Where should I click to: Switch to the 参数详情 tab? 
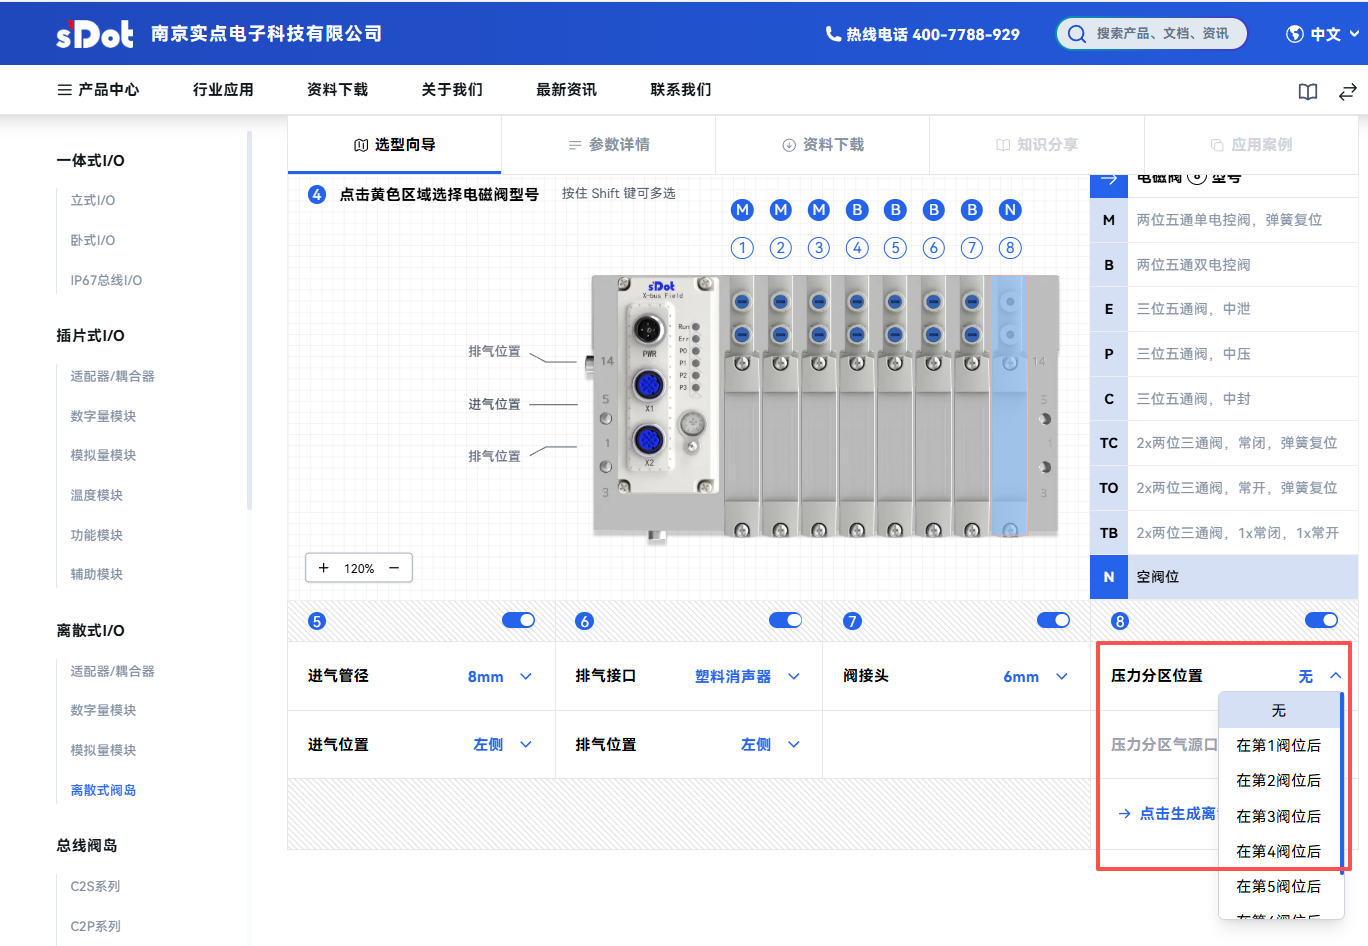608,145
